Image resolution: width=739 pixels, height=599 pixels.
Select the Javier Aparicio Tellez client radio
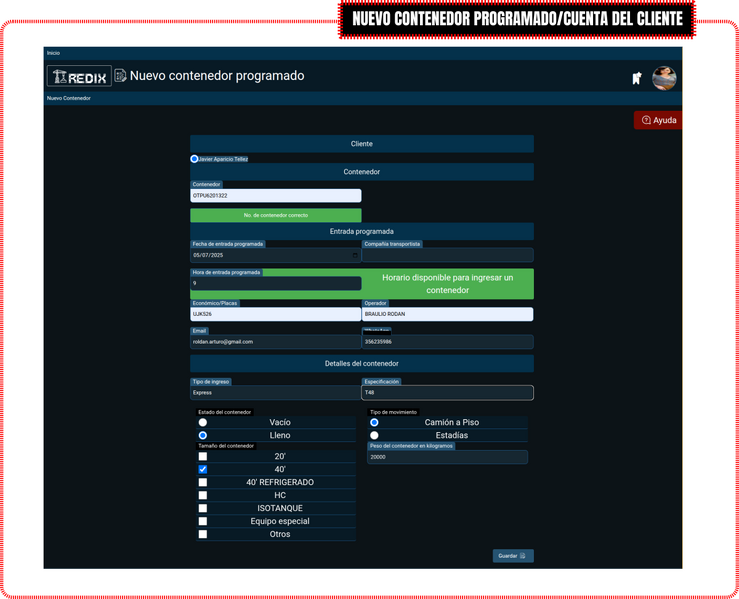tap(195, 159)
